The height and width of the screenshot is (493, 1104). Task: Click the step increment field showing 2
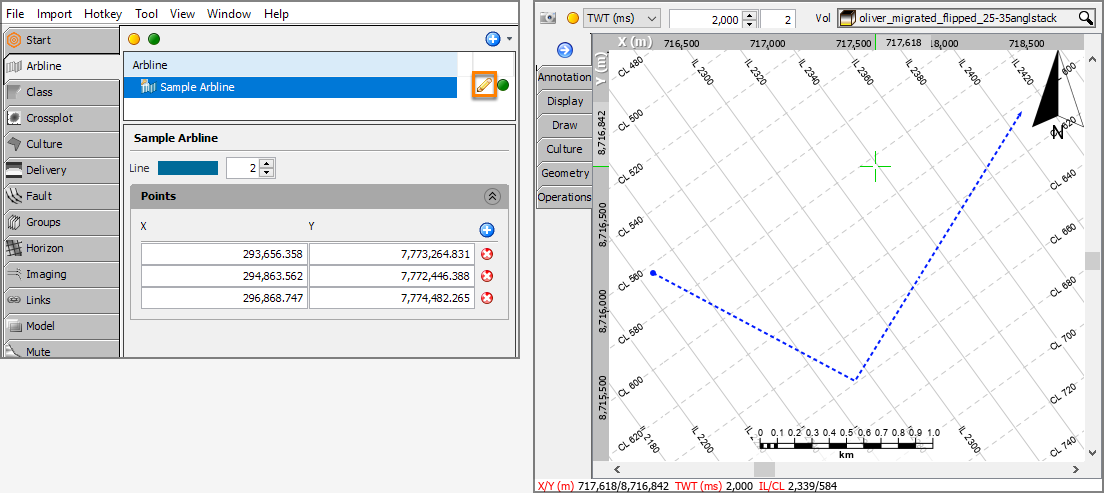tap(777, 20)
